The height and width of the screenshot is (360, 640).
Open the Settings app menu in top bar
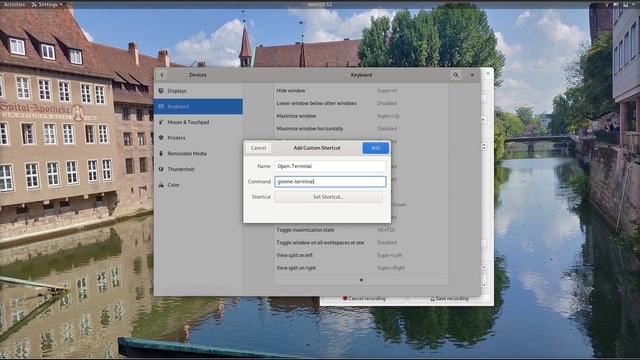point(47,4)
